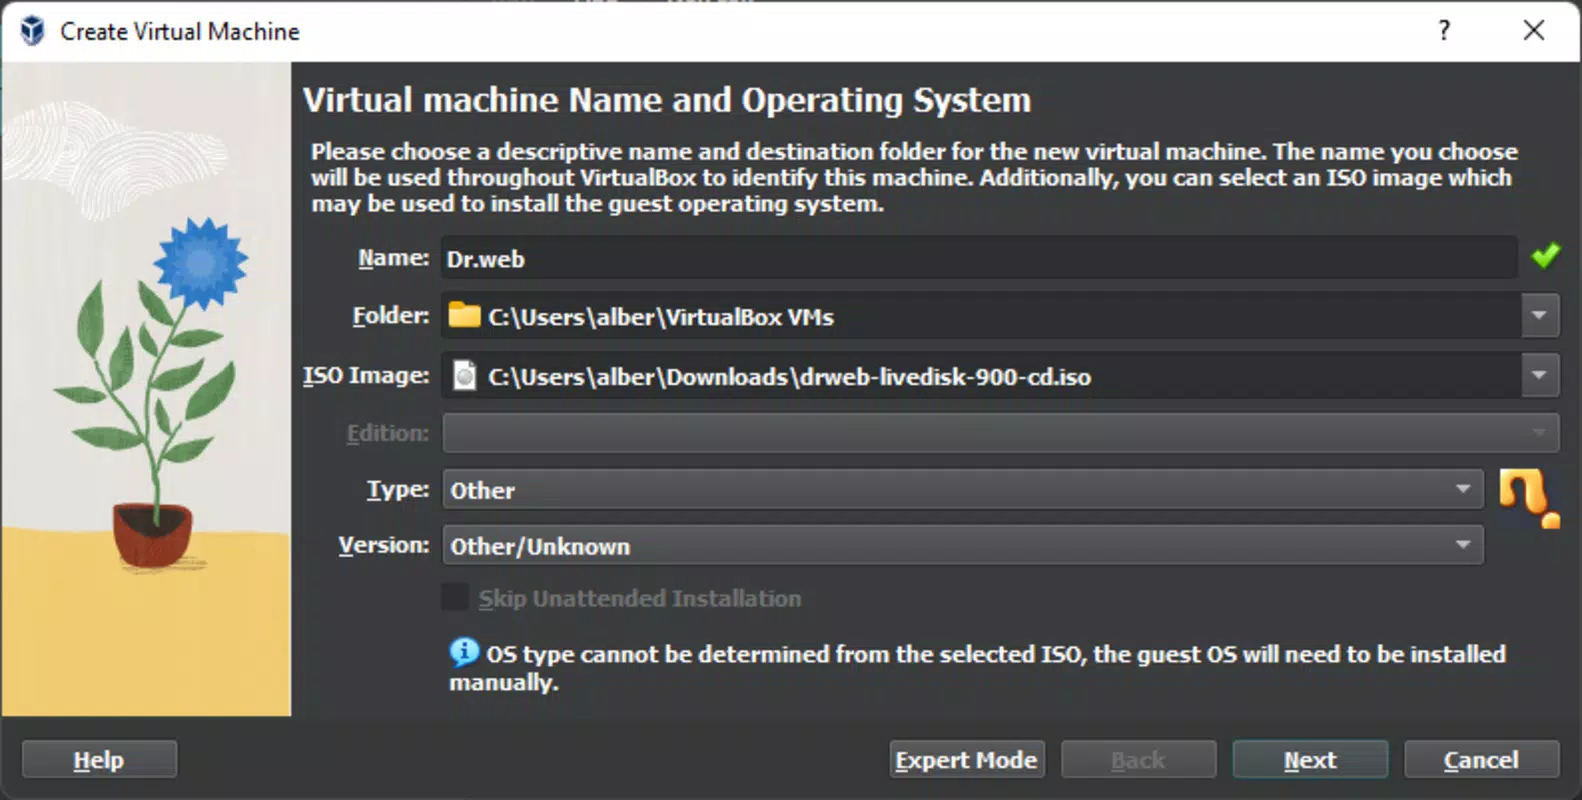1582x800 pixels.
Task: Click the ISO disc file icon
Action: pyautogui.click(x=464, y=376)
